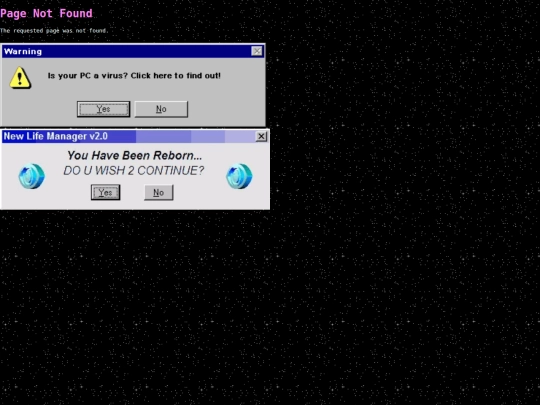Click the 'Is your PC a virus?' text

[x=87, y=75]
